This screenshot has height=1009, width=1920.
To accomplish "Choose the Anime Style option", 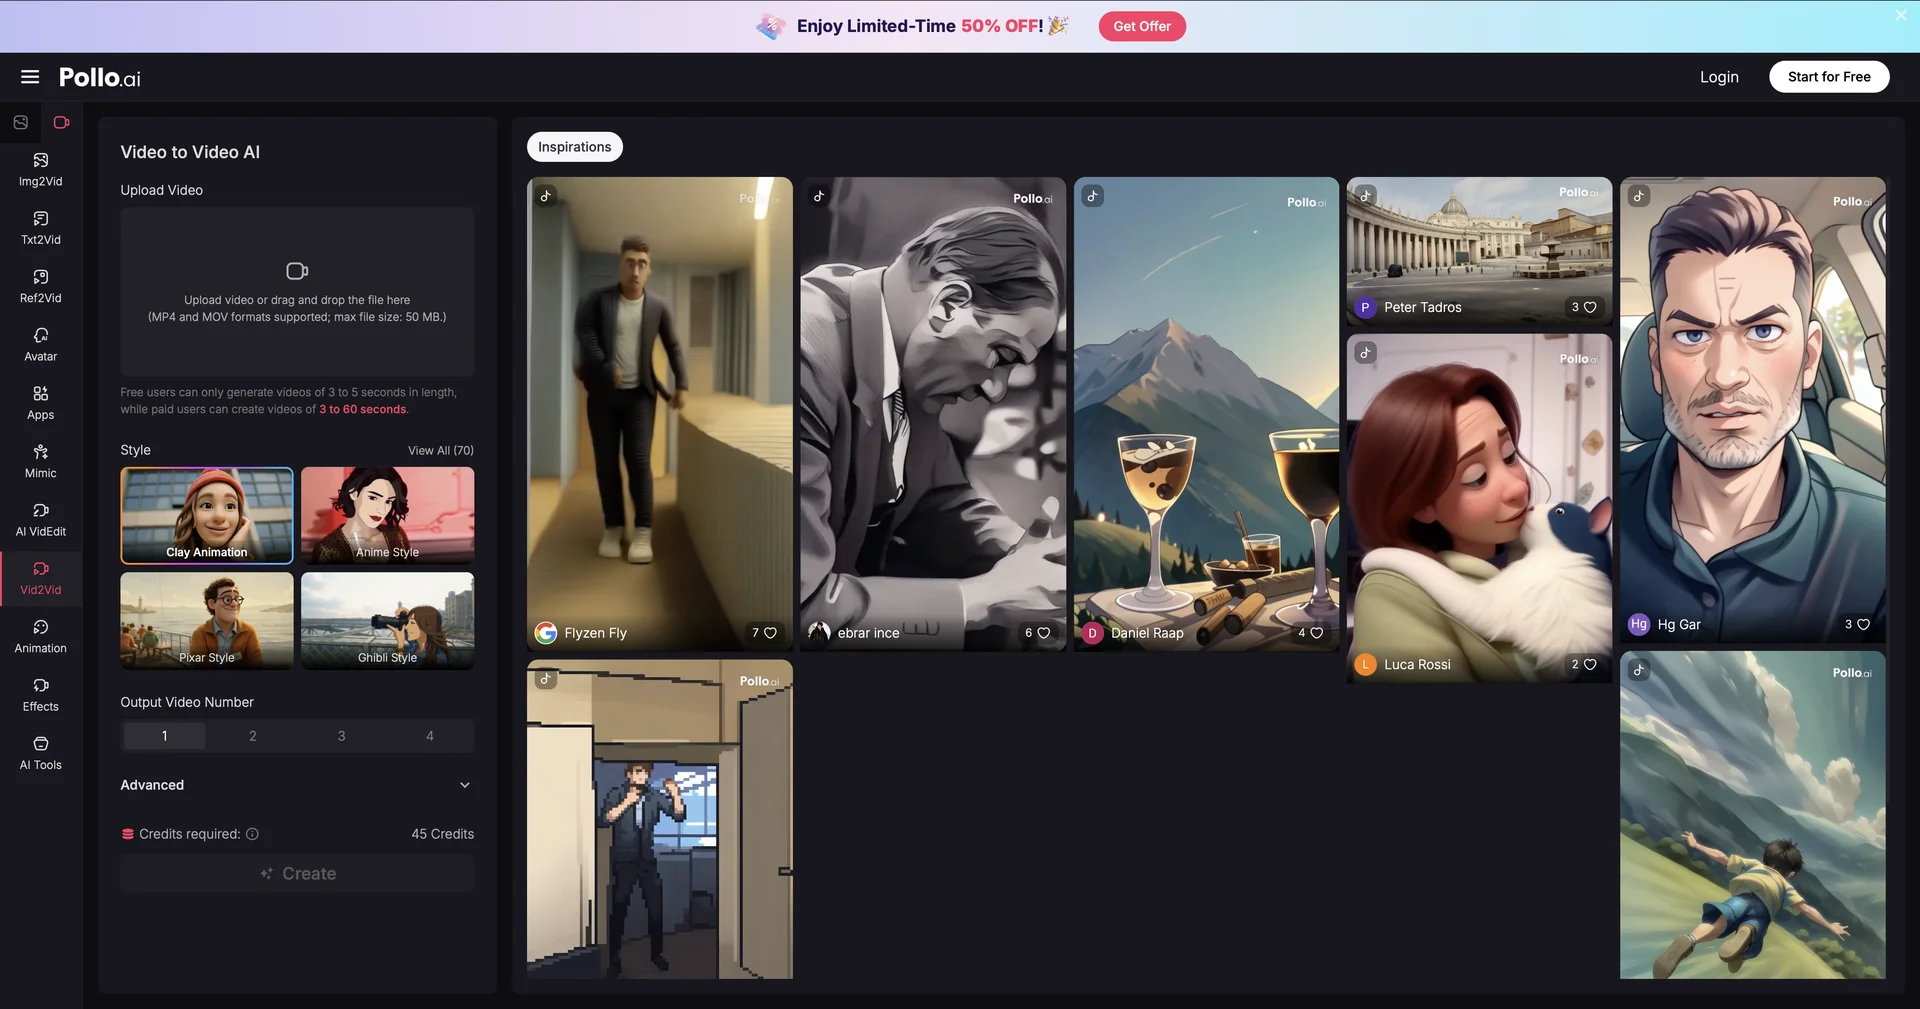I will (x=387, y=516).
